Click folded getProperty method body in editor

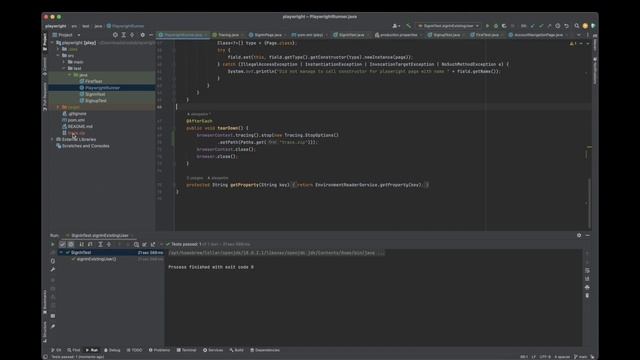[360, 185]
